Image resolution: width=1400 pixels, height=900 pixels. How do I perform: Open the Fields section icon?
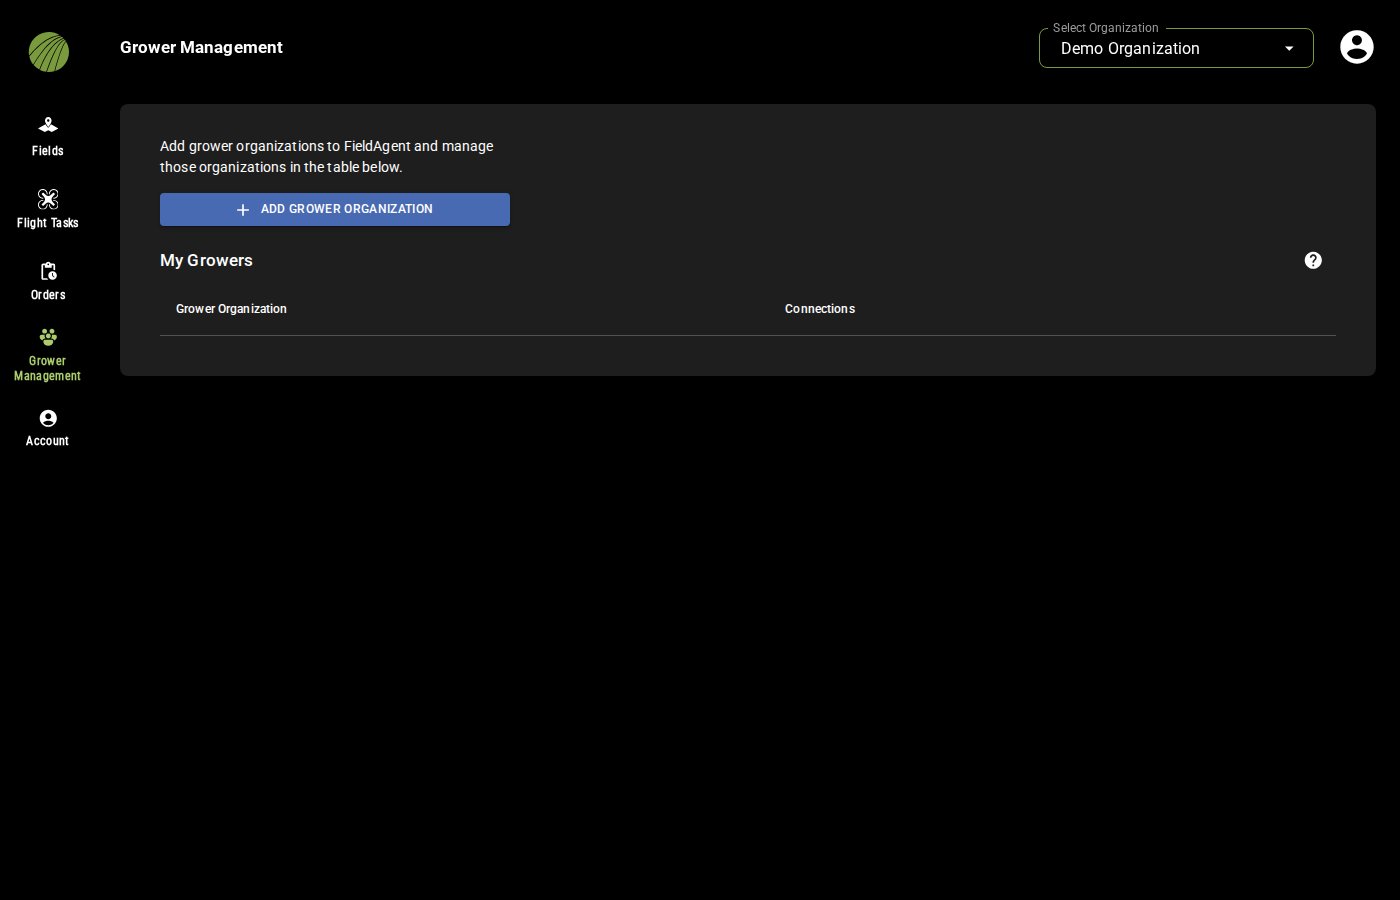48,125
